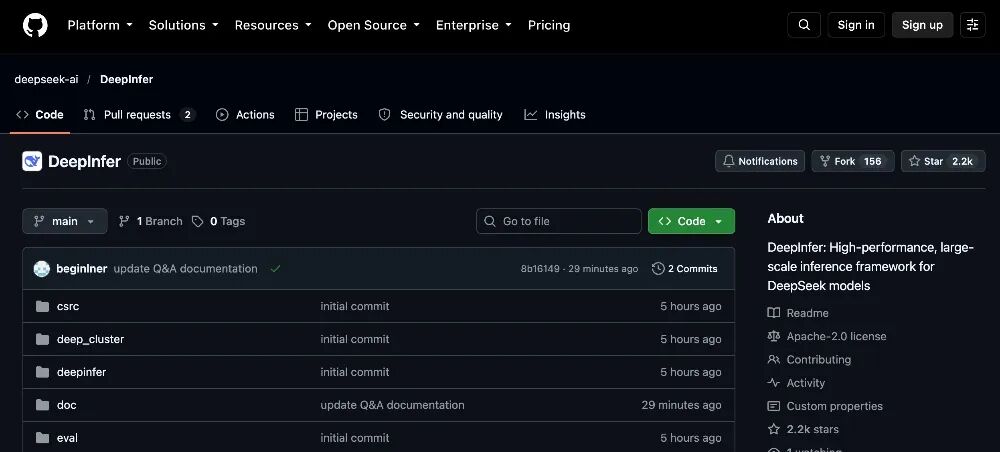Expand the green Code dropdown
This screenshot has height=452, width=1000.
pyautogui.click(x=691, y=221)
